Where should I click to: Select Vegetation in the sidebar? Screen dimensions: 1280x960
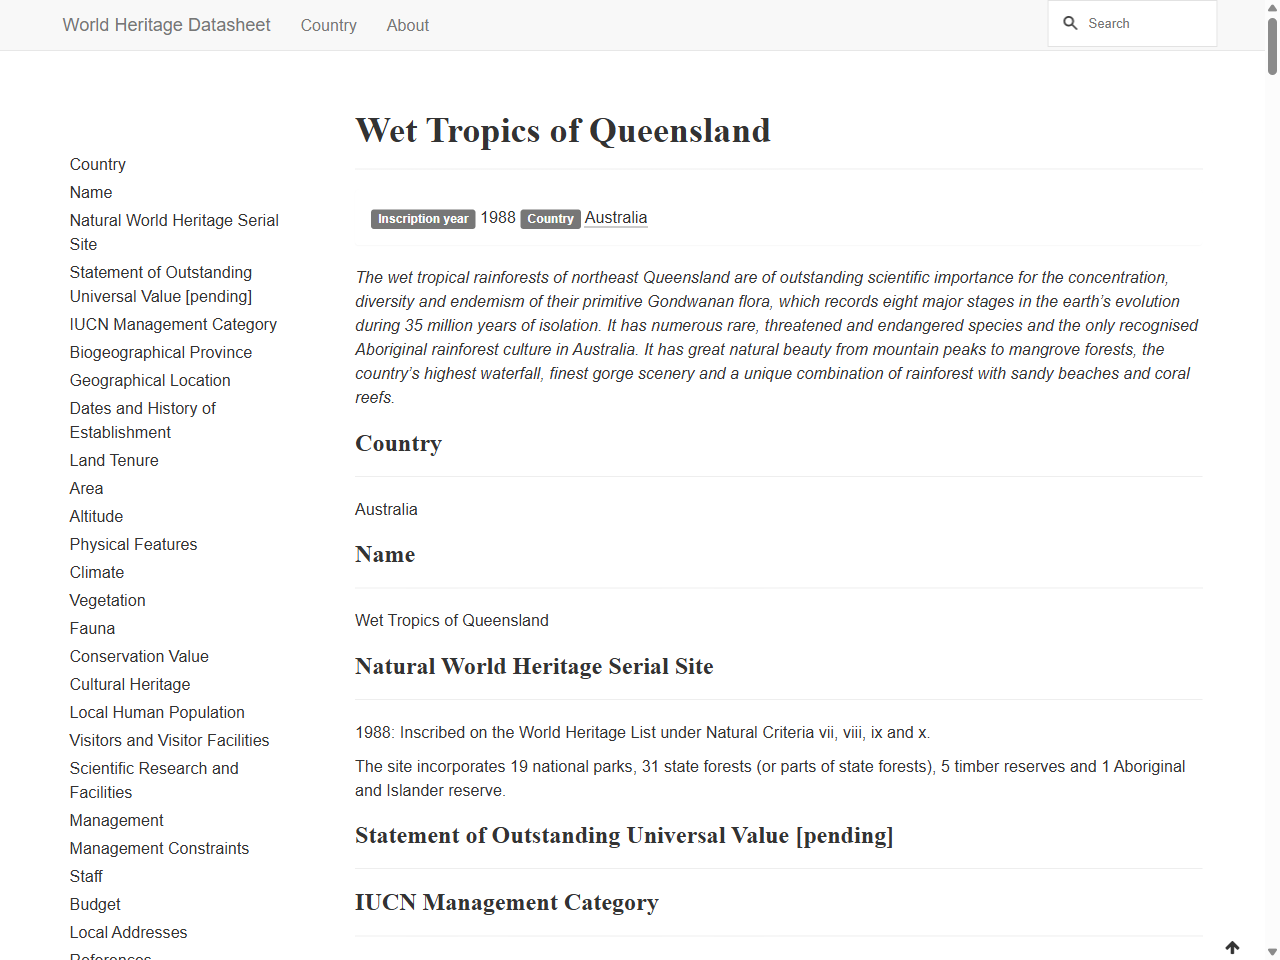click(x=107, y=600)
